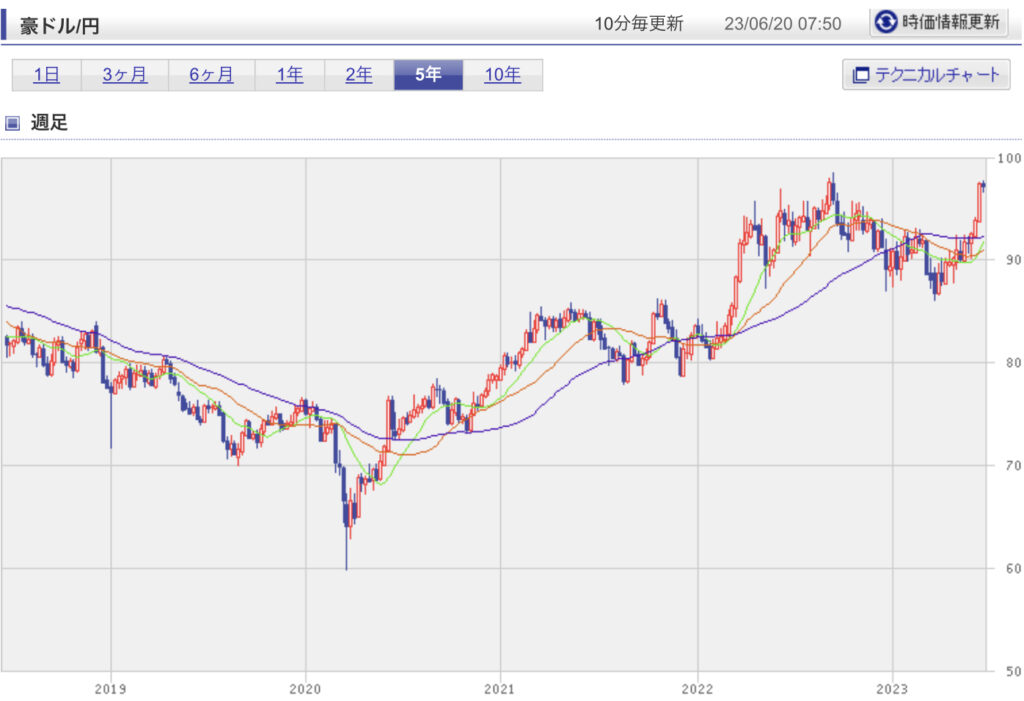Show the 6ヶ月 chart range

coord(211,75)
